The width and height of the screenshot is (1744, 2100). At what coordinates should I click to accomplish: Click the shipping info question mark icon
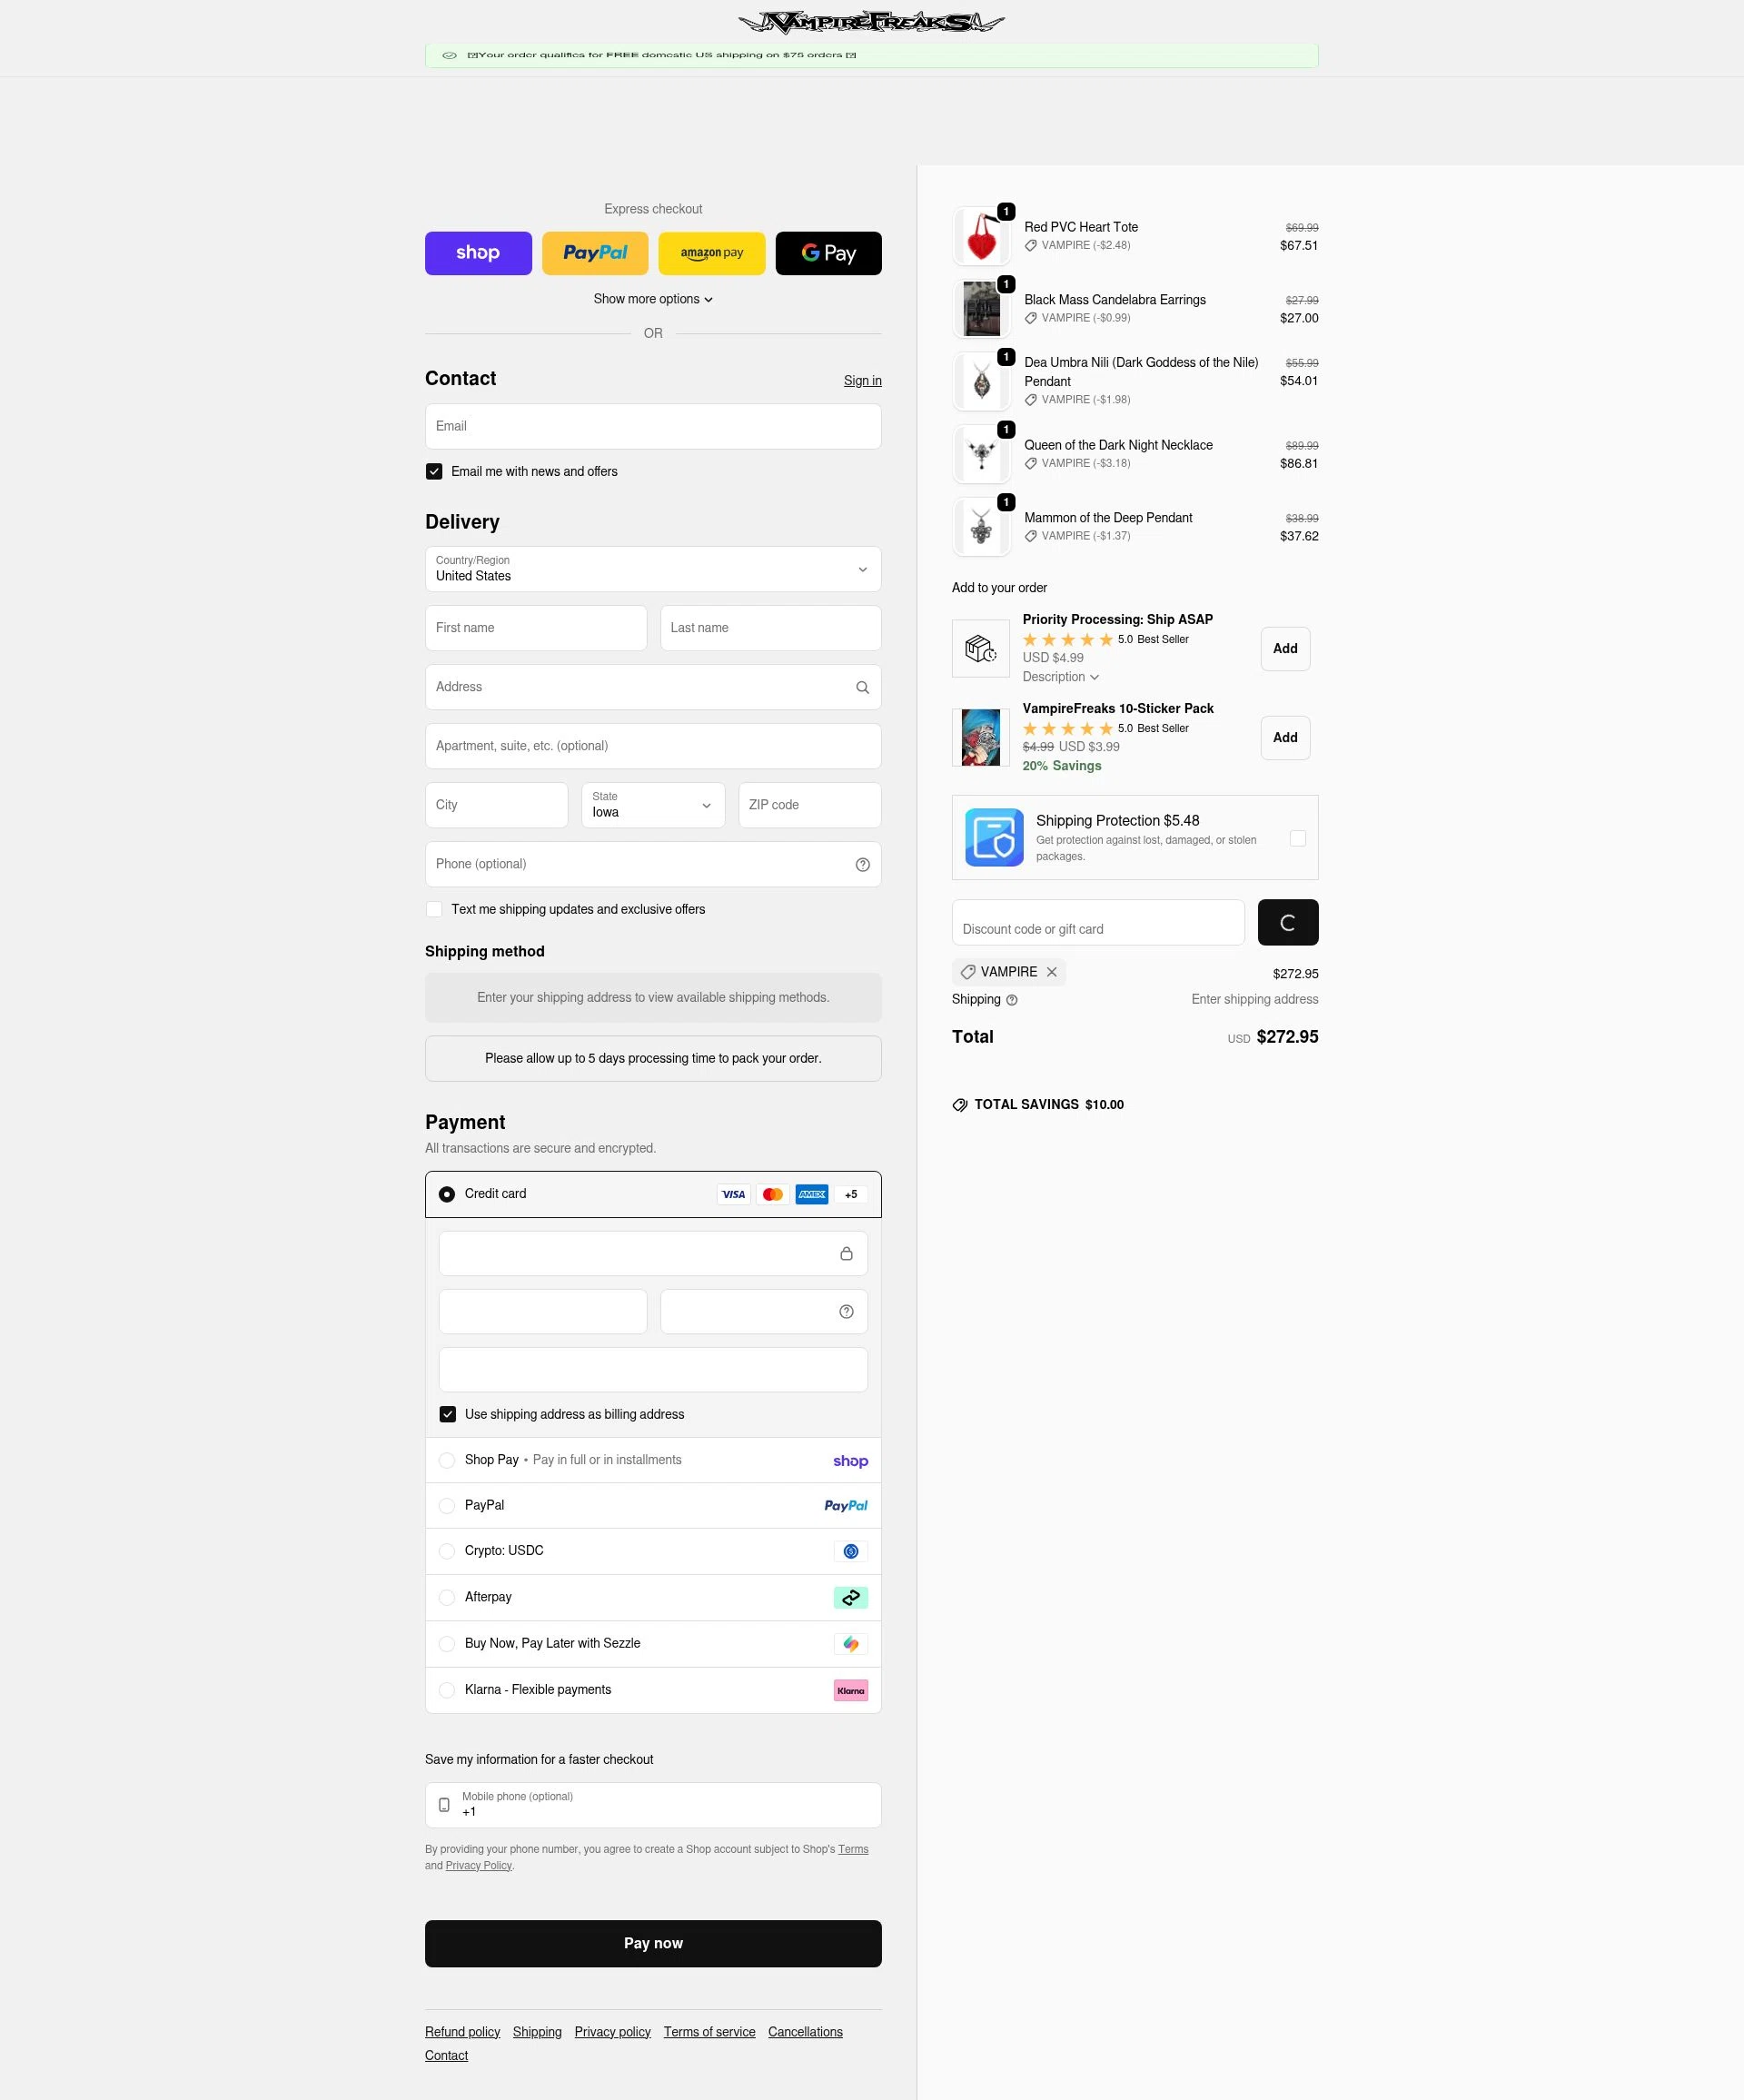pyautogui.click(x=1011, y=1000)
